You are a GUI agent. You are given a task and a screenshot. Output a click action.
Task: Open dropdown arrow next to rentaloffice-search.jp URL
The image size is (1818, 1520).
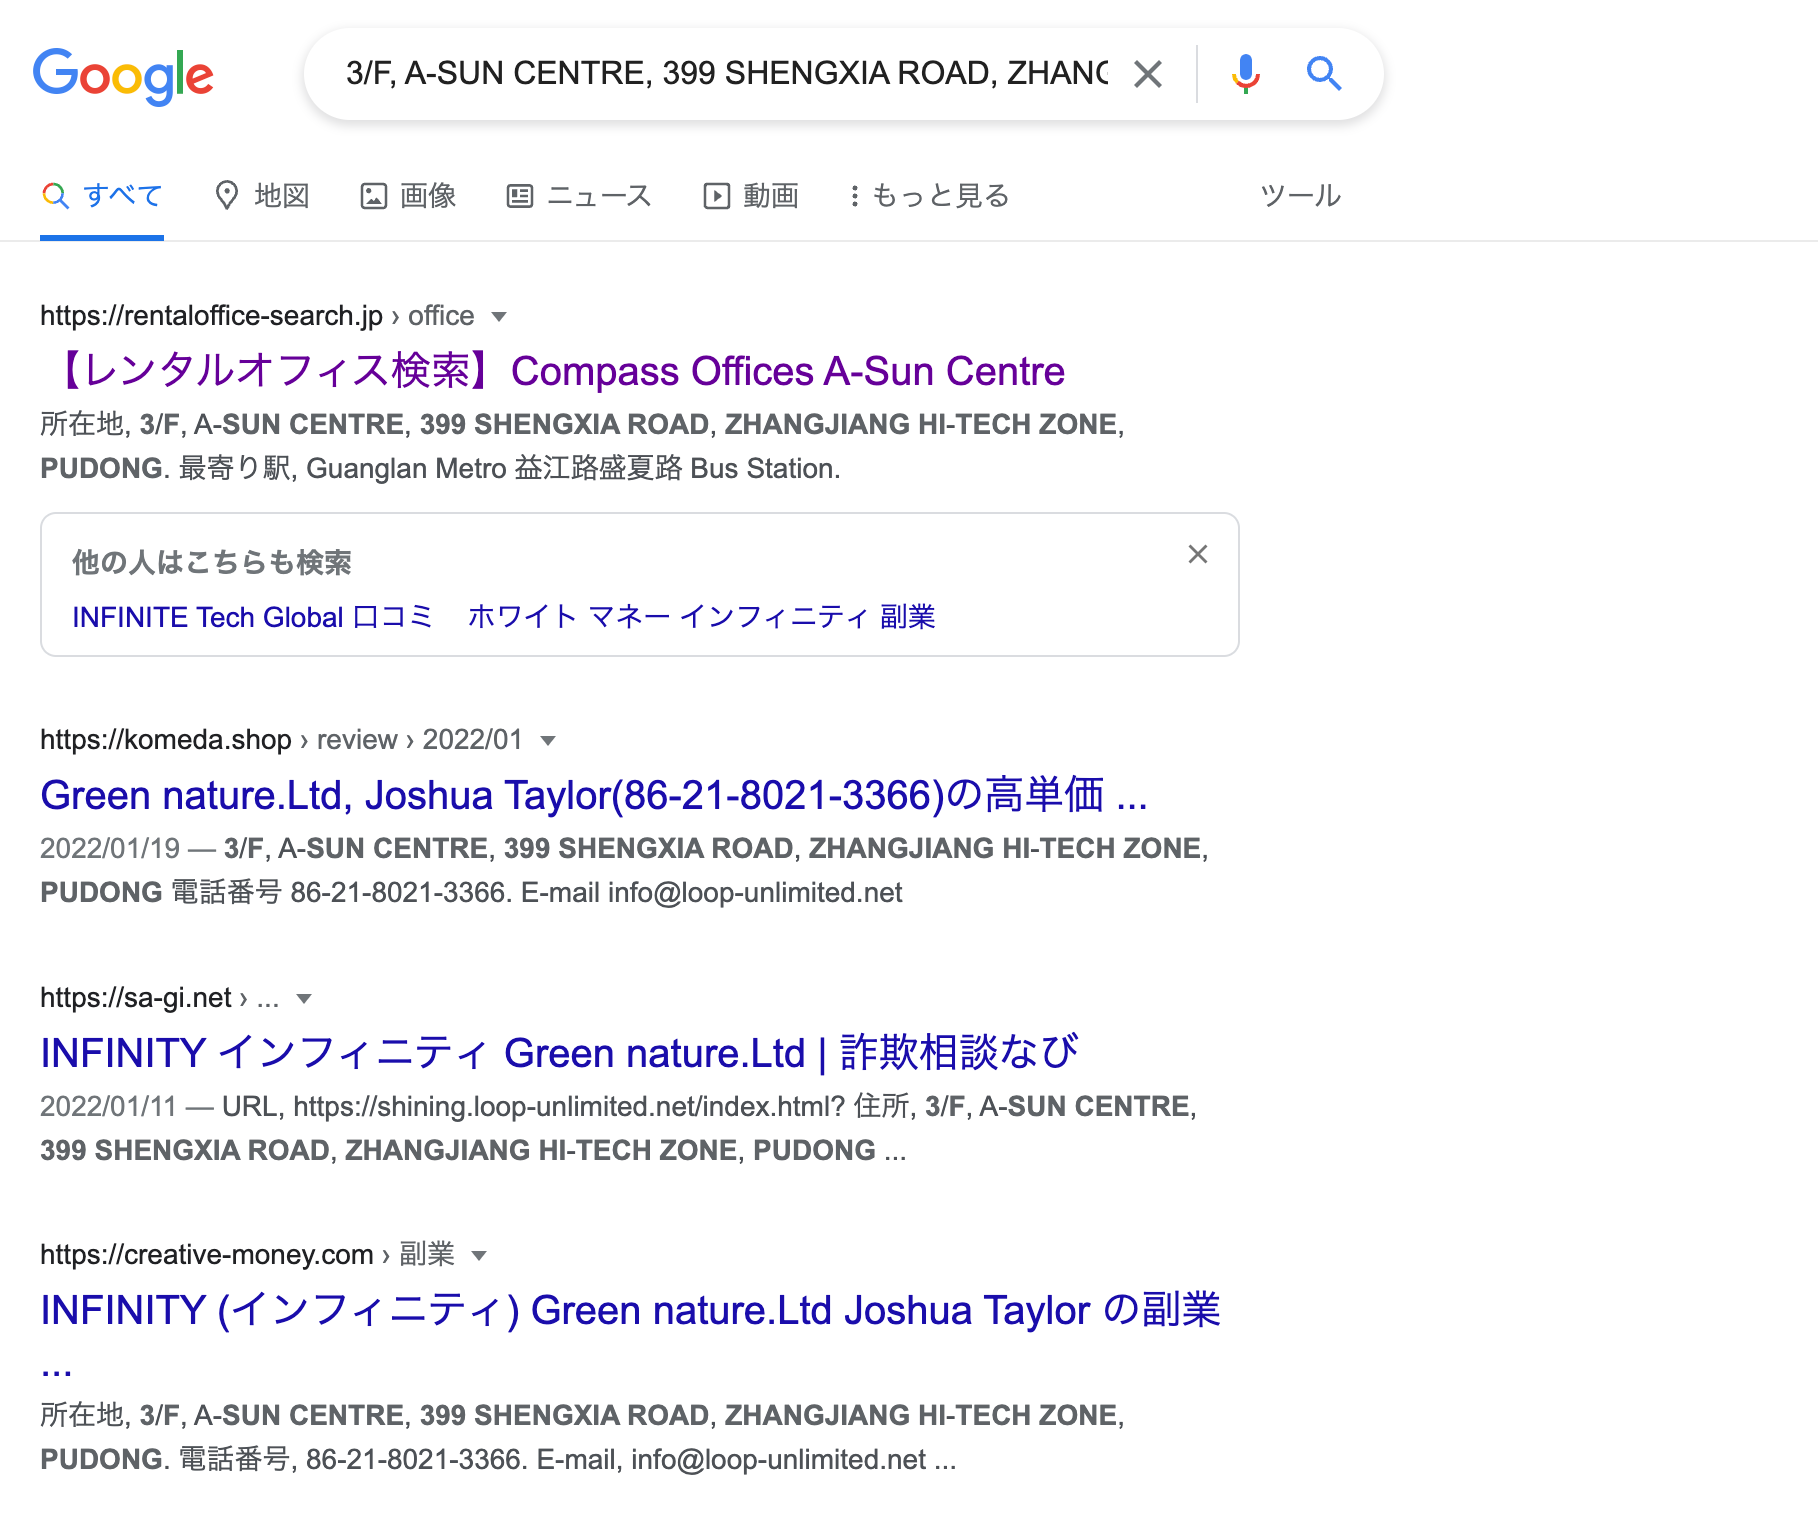499,317
